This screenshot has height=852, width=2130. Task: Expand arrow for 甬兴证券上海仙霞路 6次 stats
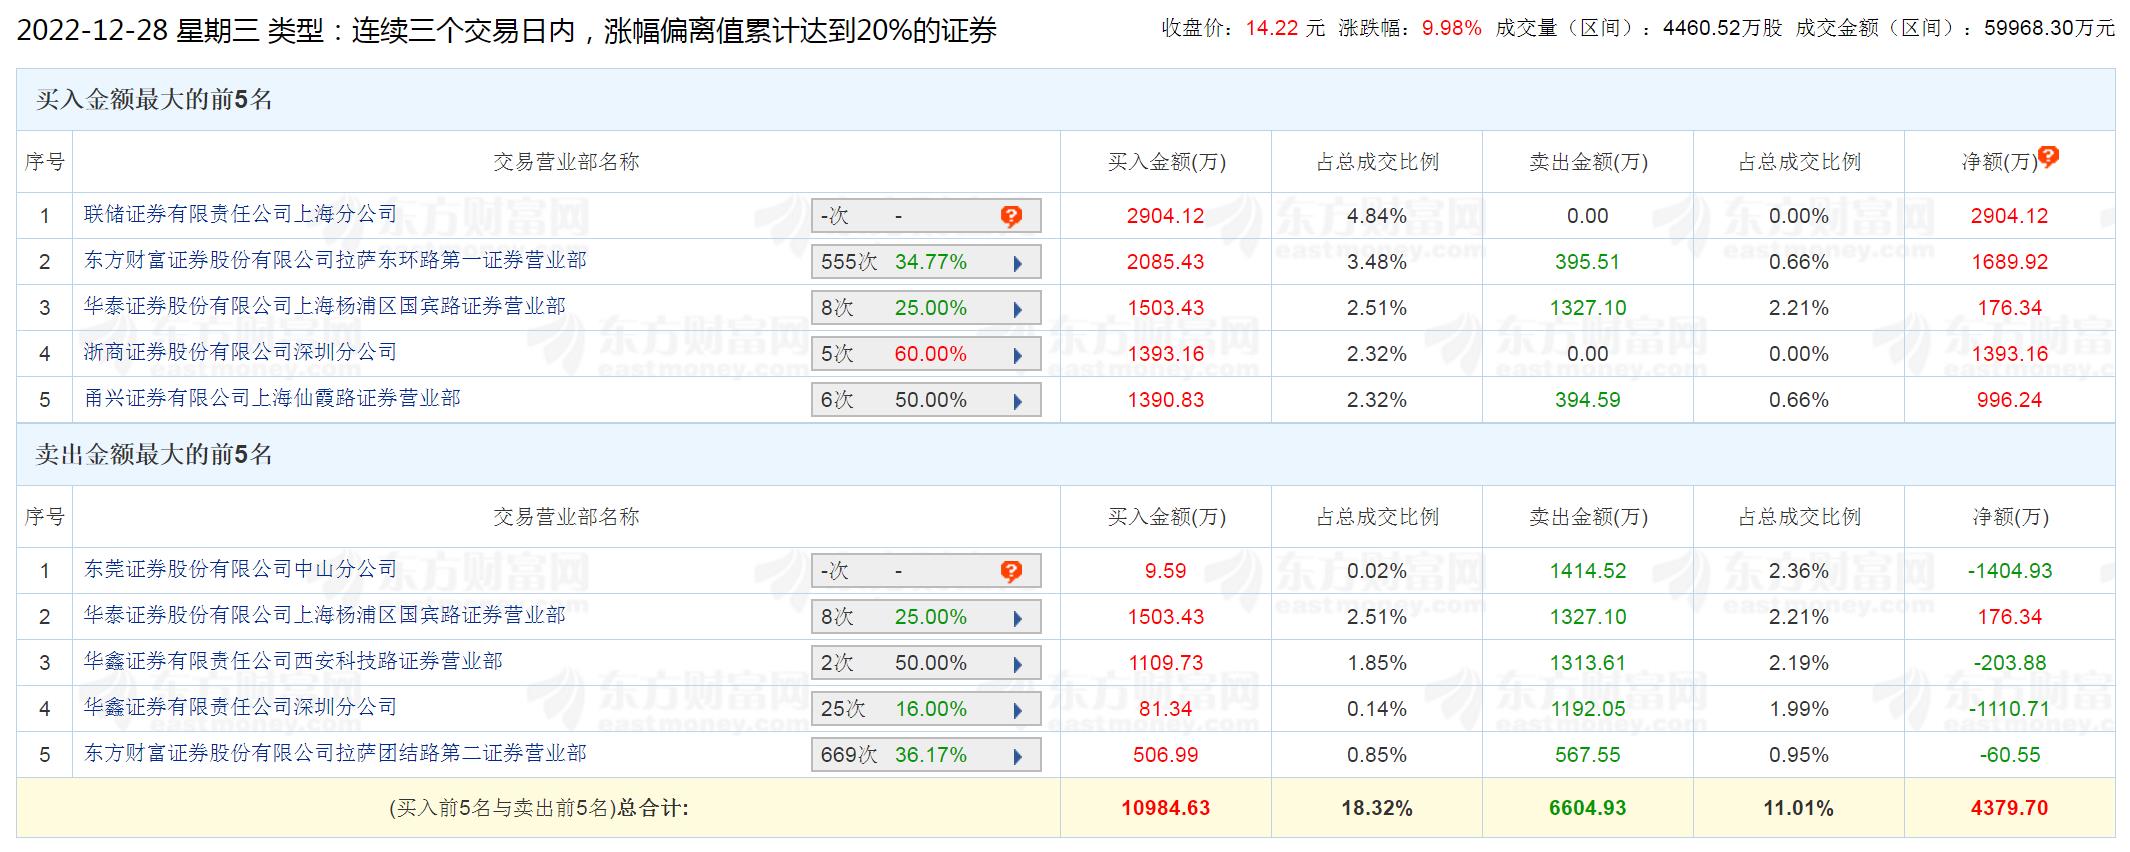pyautogui.click(x=1017, y=401)
